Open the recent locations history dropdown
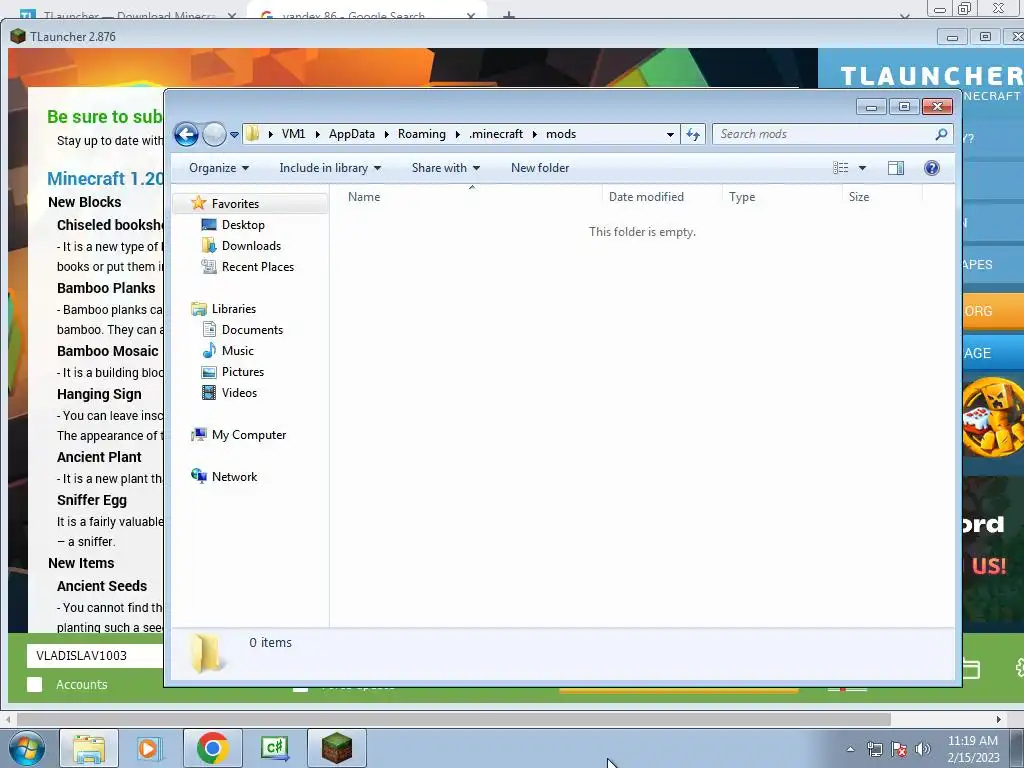1024x768 pixels. click(x=234, y=135)
